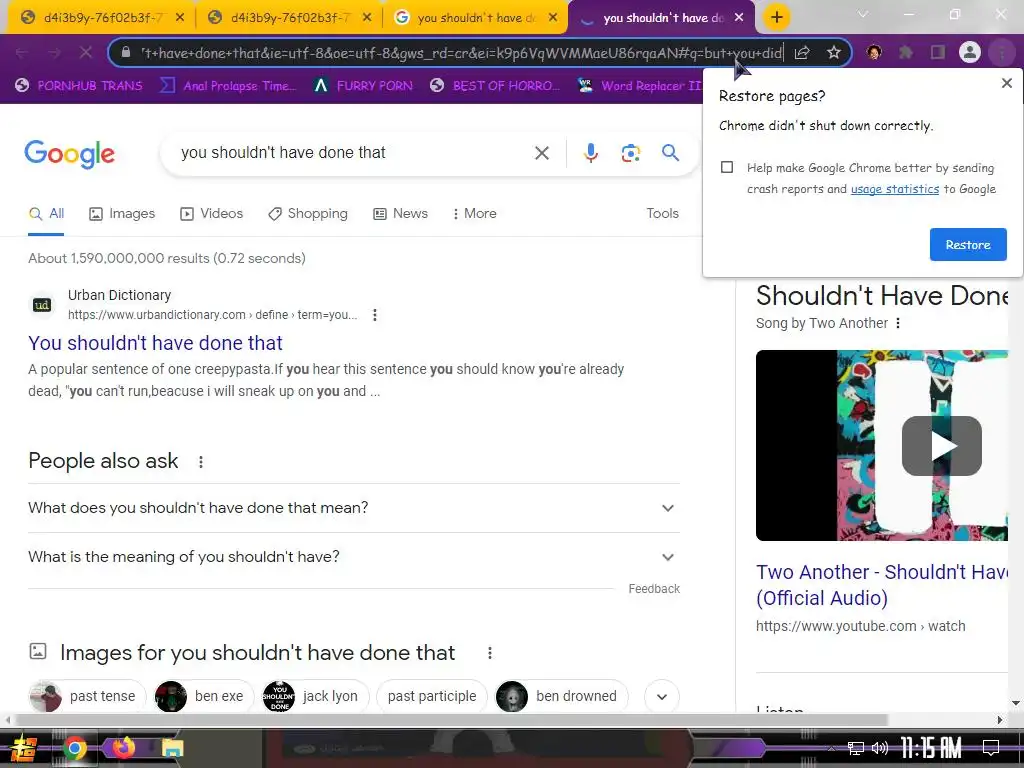Expand more image filter chips
Viewport: 1024px width, 768px height.
[662, 697]
